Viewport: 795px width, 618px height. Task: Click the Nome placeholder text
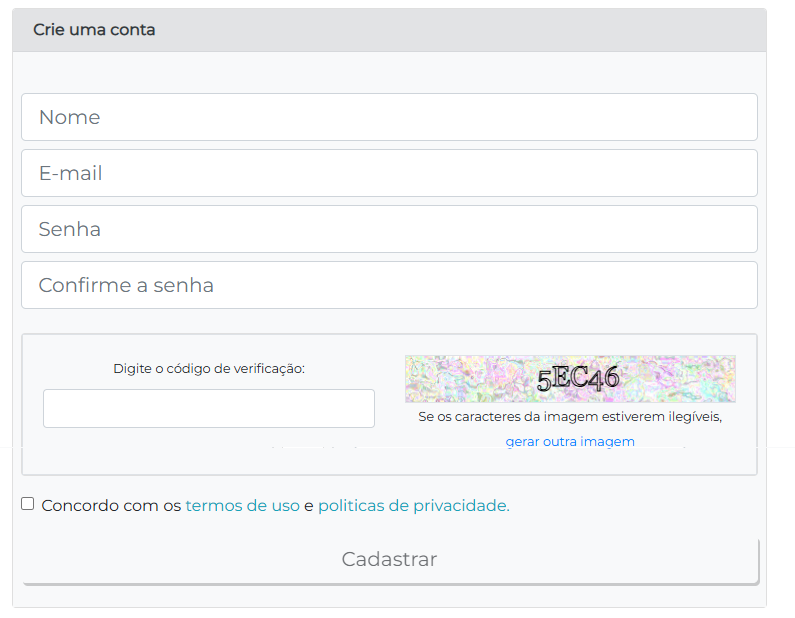[69, 117]
